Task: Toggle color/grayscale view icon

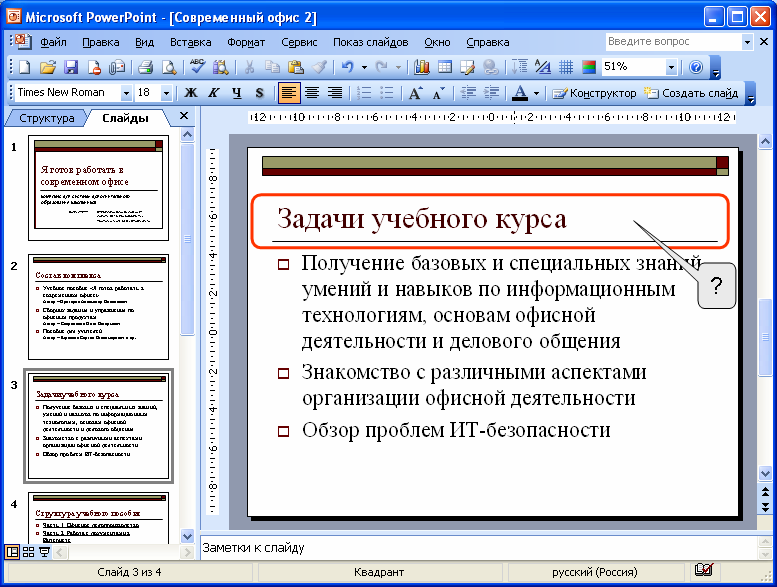Action: point(589,67)
